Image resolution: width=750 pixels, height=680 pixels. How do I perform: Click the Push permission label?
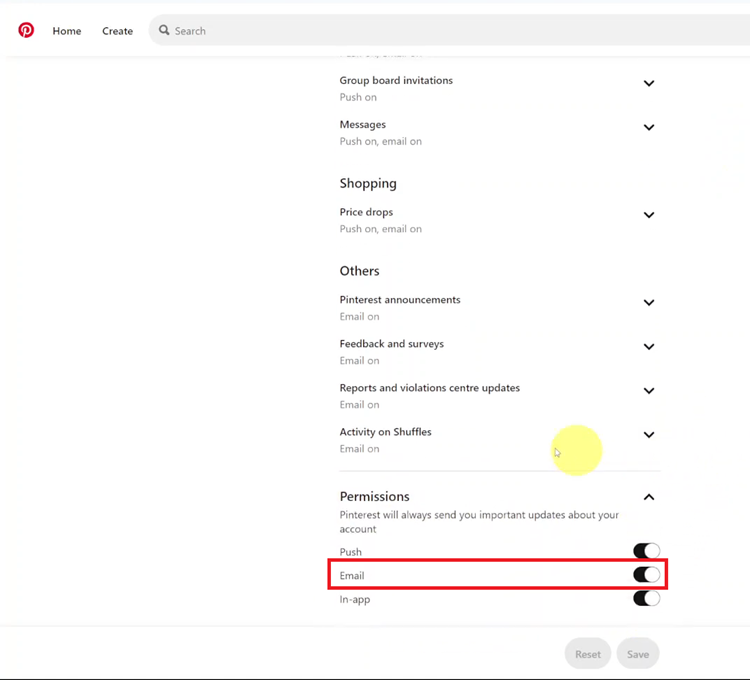[x=351, y=552]
